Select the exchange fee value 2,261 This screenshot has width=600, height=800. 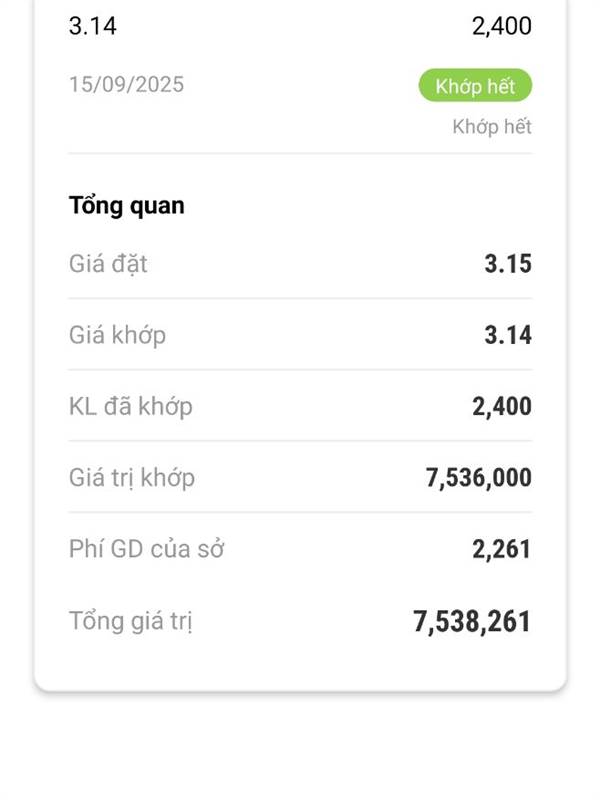tap(501, 549)
